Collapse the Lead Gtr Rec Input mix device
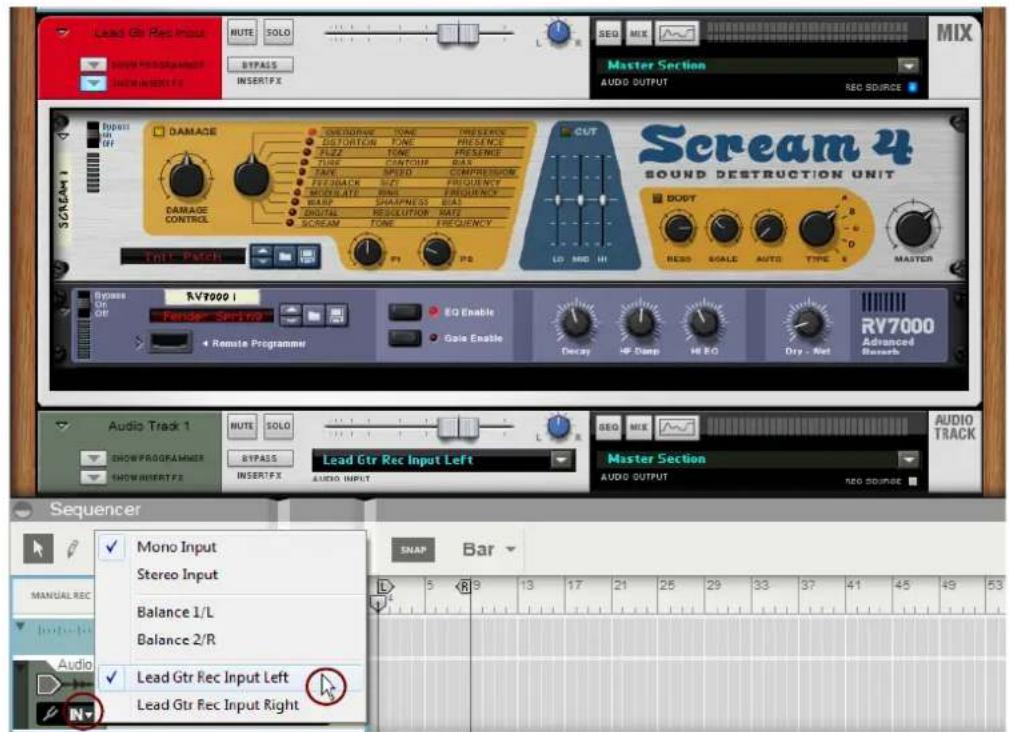Viewport: 1009px width, 732px height. (62, 32)
